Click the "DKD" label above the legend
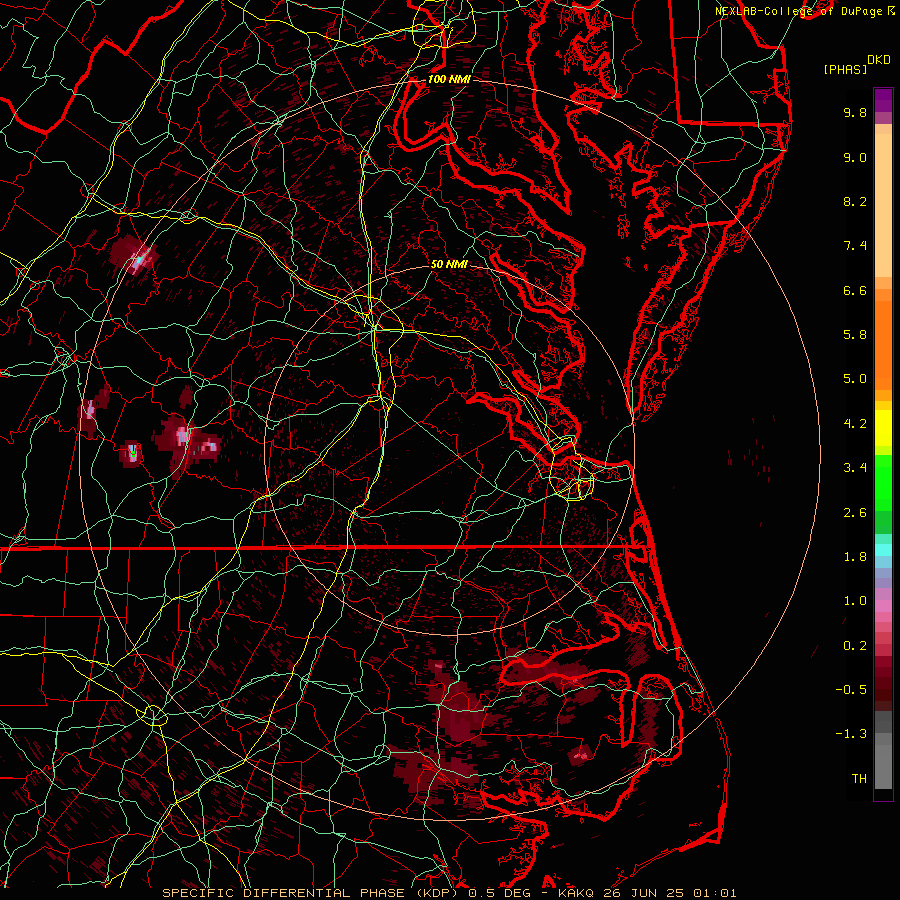 coord(879,60)
